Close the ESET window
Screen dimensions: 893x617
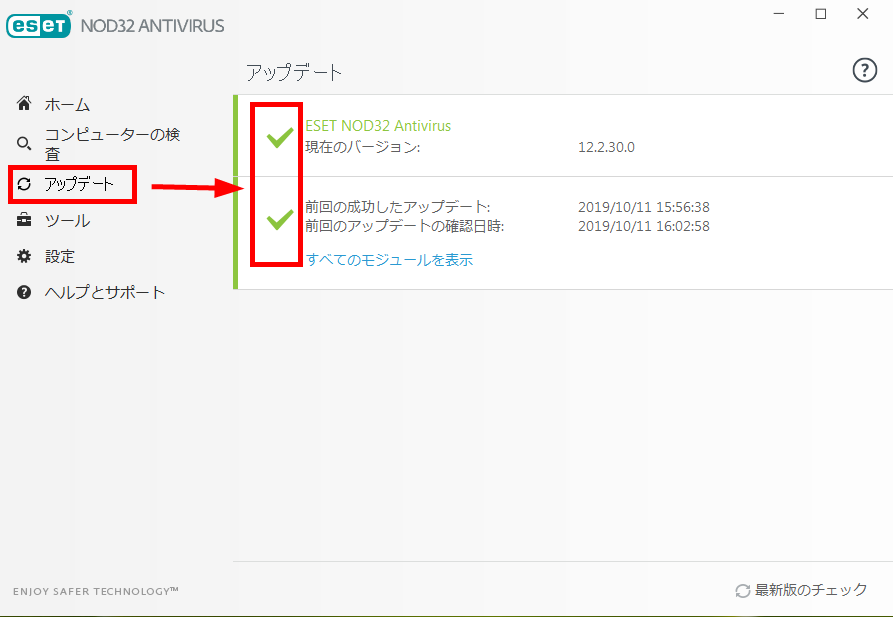pyautogui.click(x=863, y=14)
